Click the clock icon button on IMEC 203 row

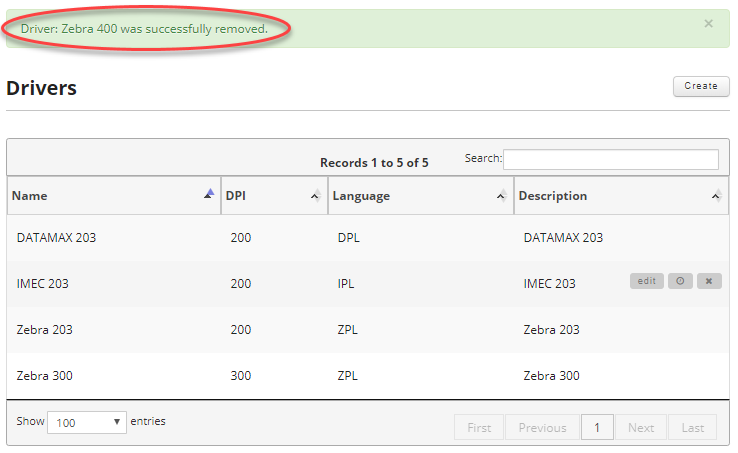click(680, 281)
